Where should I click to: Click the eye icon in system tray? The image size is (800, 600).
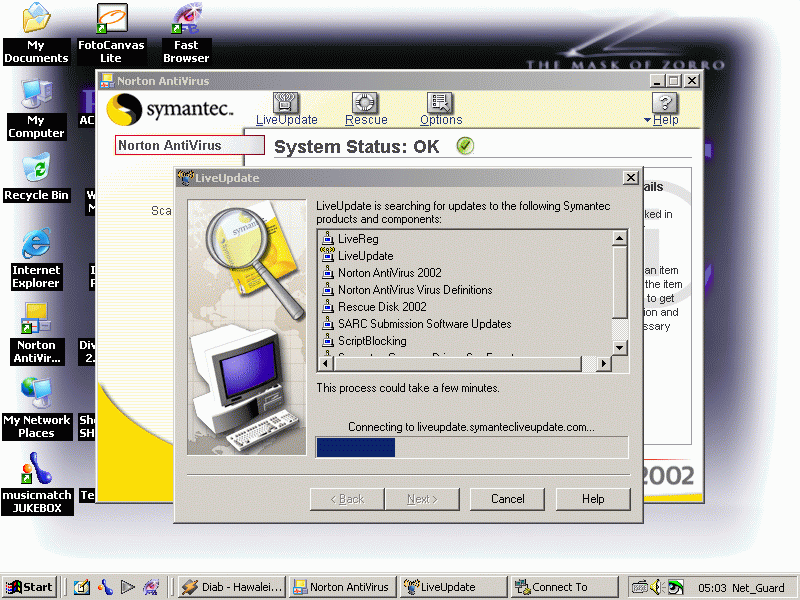tap(676, 587)
